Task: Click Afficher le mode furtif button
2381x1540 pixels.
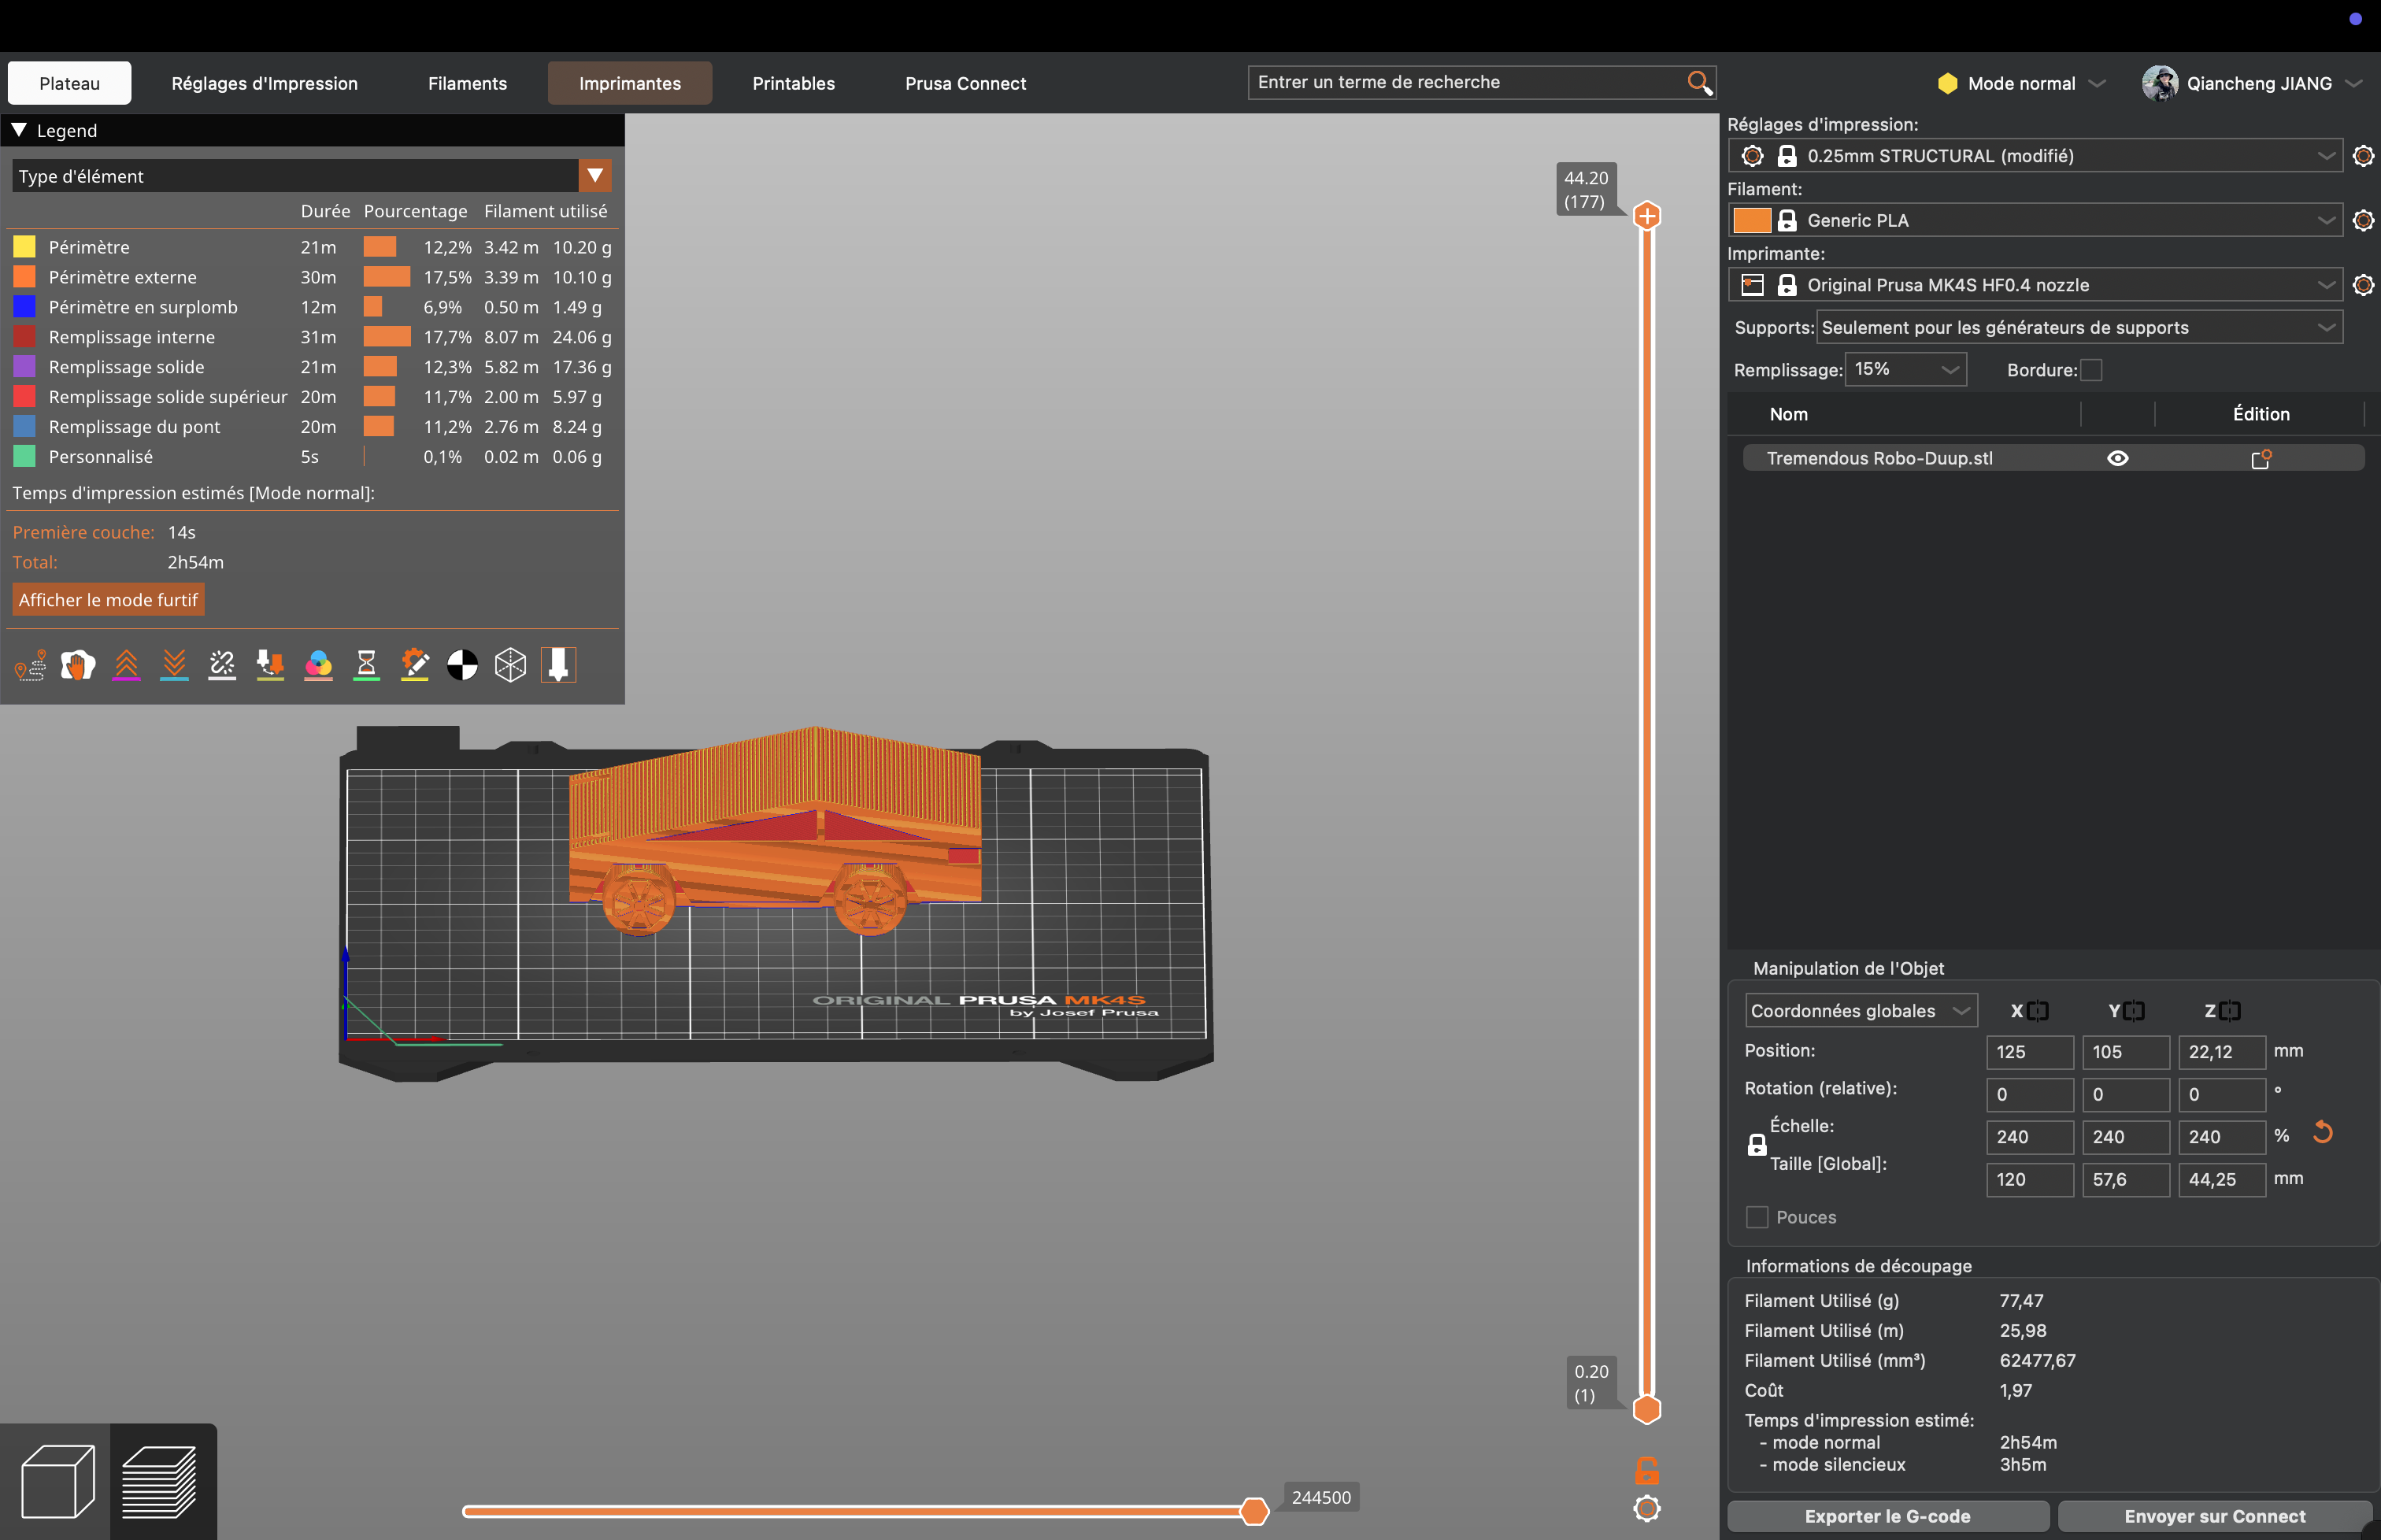Action: click(108, 600)
